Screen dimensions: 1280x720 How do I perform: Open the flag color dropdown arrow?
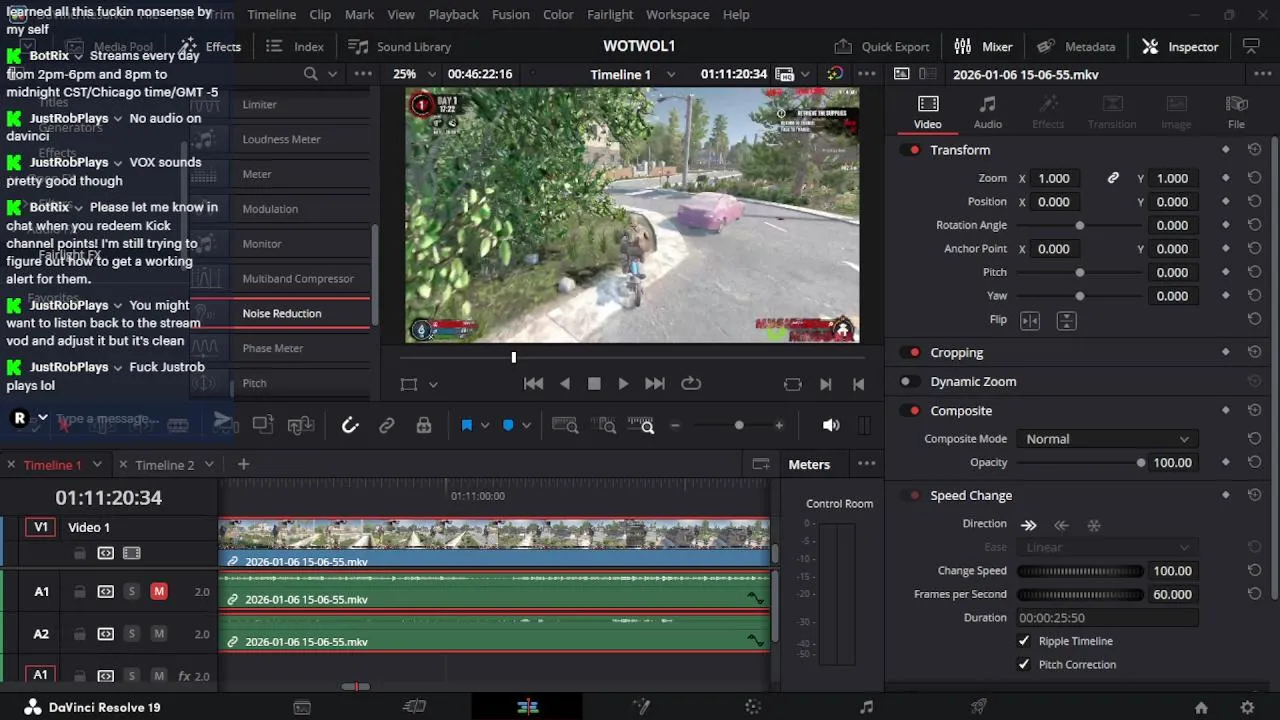pos(485,426)
